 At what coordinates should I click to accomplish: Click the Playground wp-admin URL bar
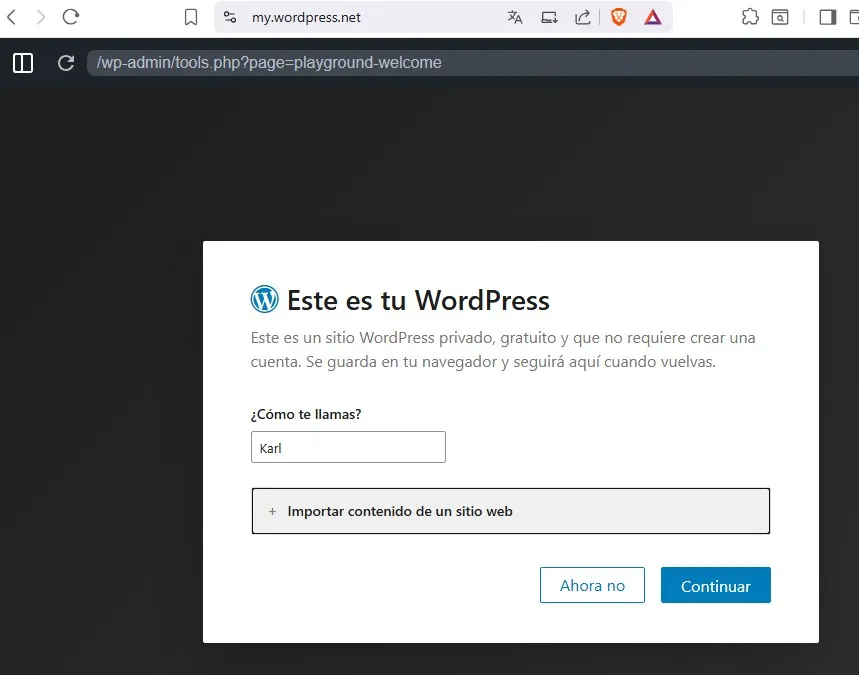[400, 63]
